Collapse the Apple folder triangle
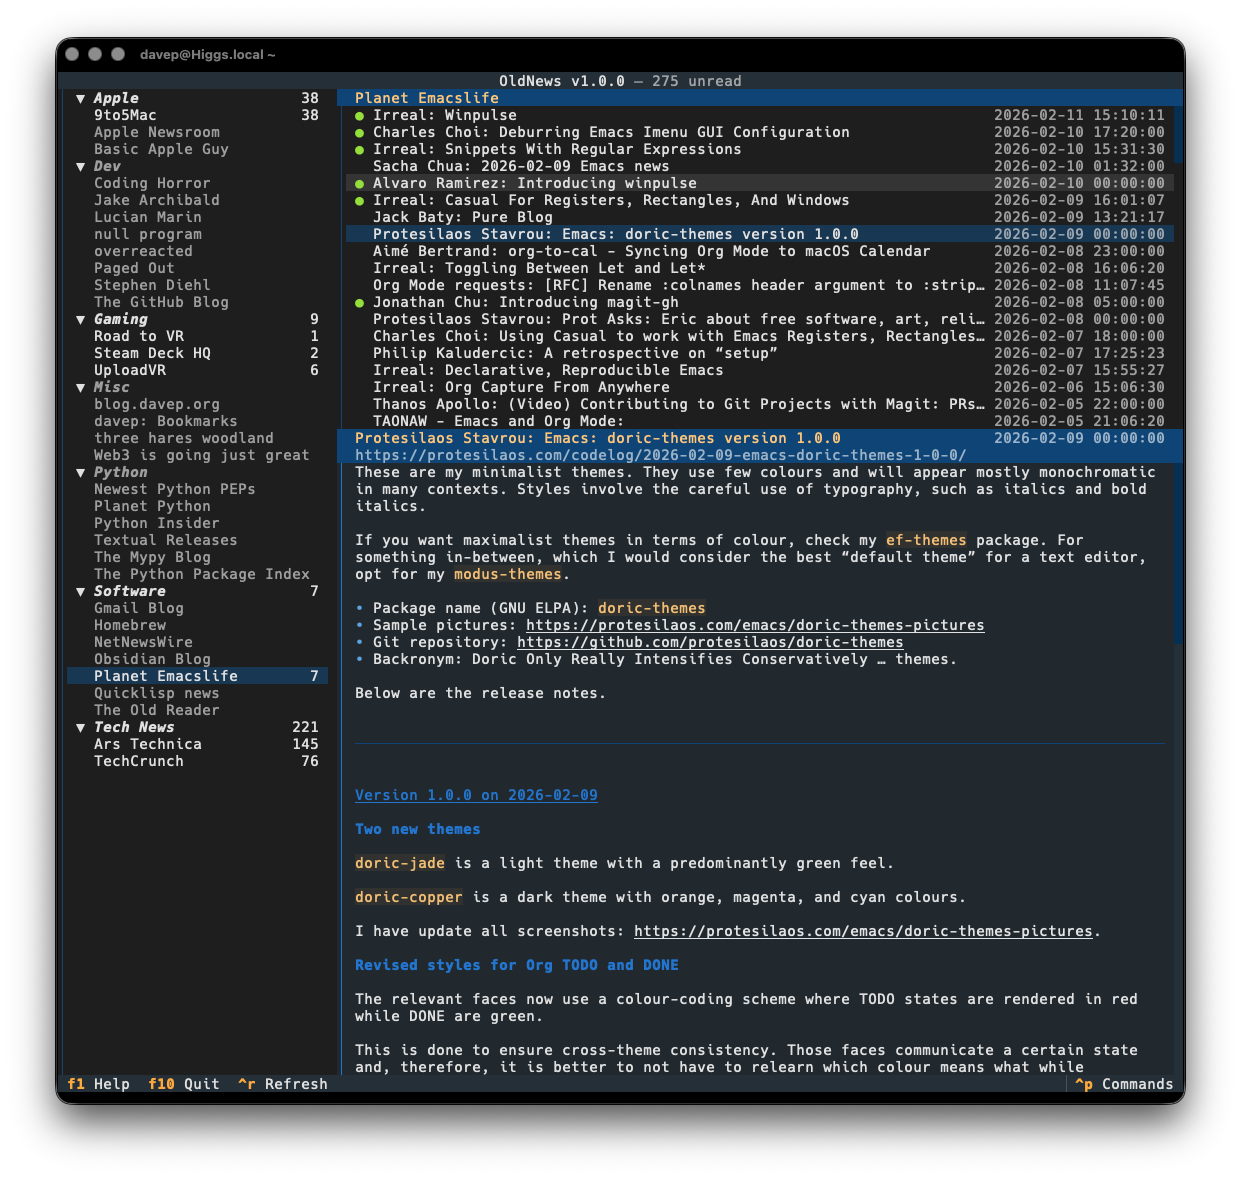The image size is (1241, 1178). tap(81, 98)
